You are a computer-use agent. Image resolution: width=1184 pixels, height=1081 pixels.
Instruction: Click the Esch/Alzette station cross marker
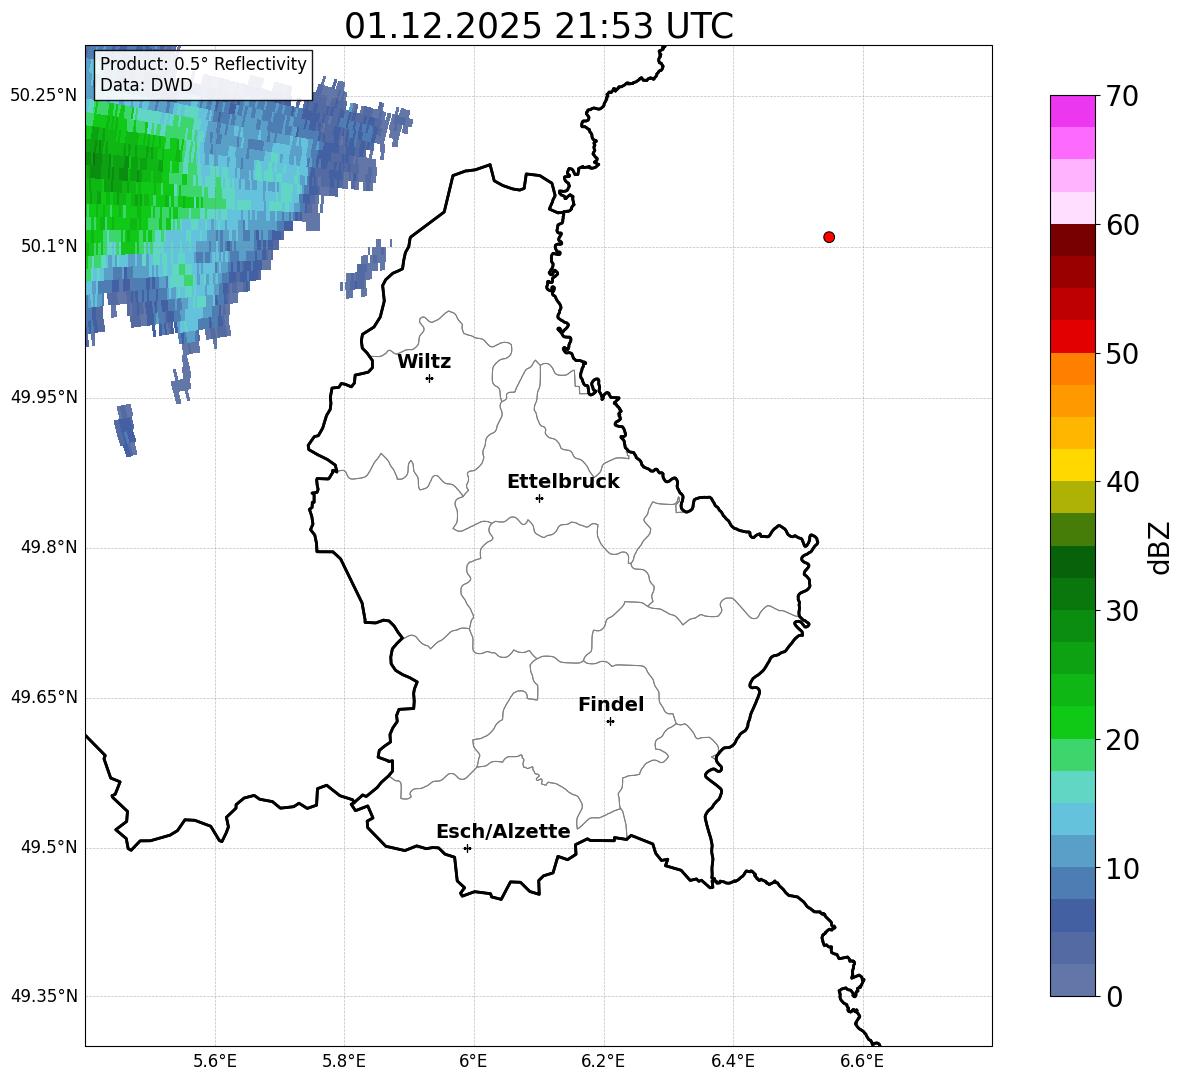point(467,848)
